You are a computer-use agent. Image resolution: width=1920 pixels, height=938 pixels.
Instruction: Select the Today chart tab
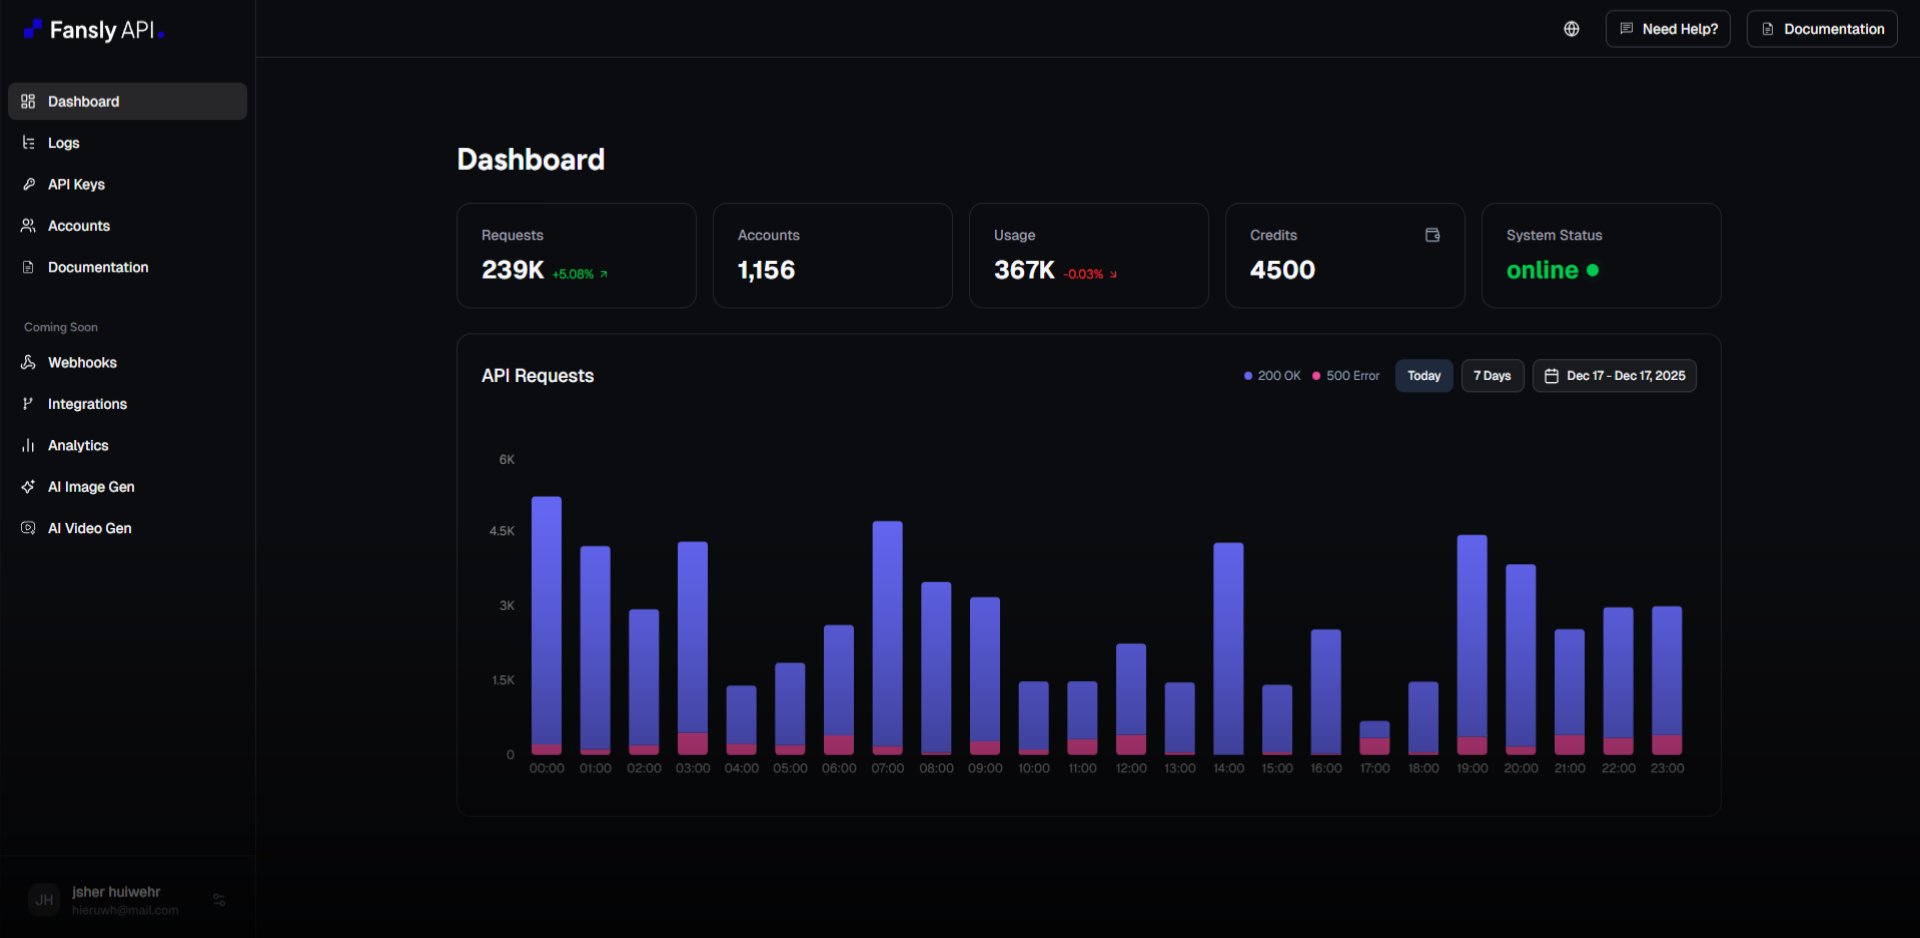(1423, 375)
